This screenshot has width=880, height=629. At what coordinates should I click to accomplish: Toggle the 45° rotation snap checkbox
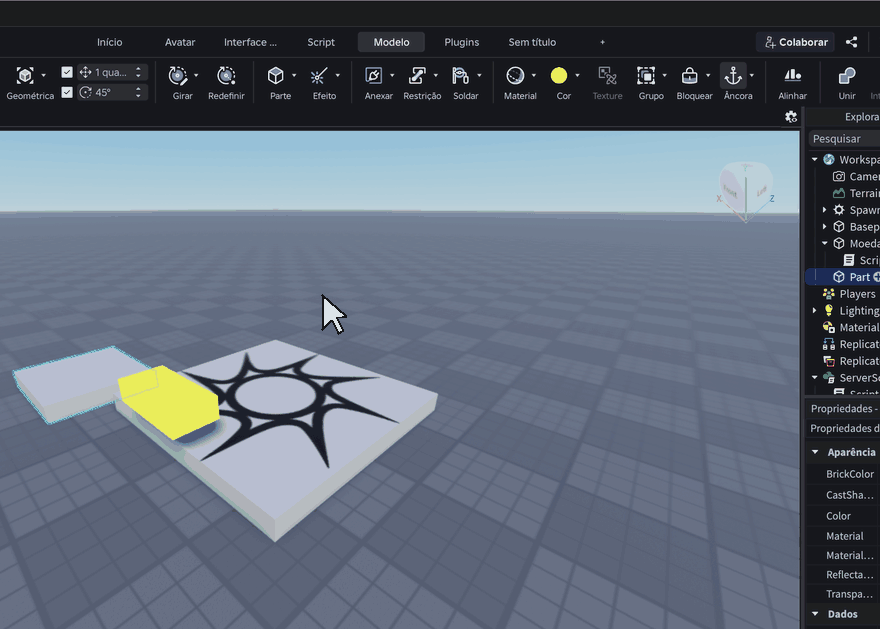tap(67, 92)
